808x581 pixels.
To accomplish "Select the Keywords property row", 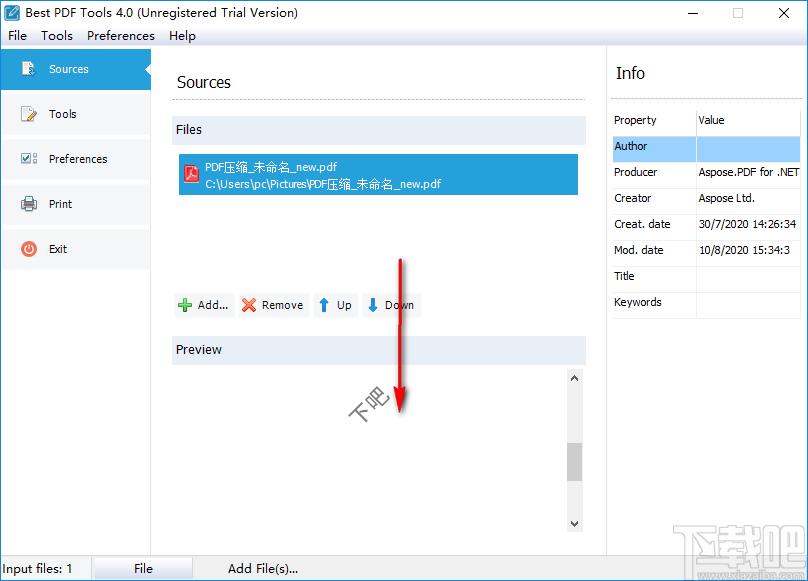I will [x=706, y=305].
